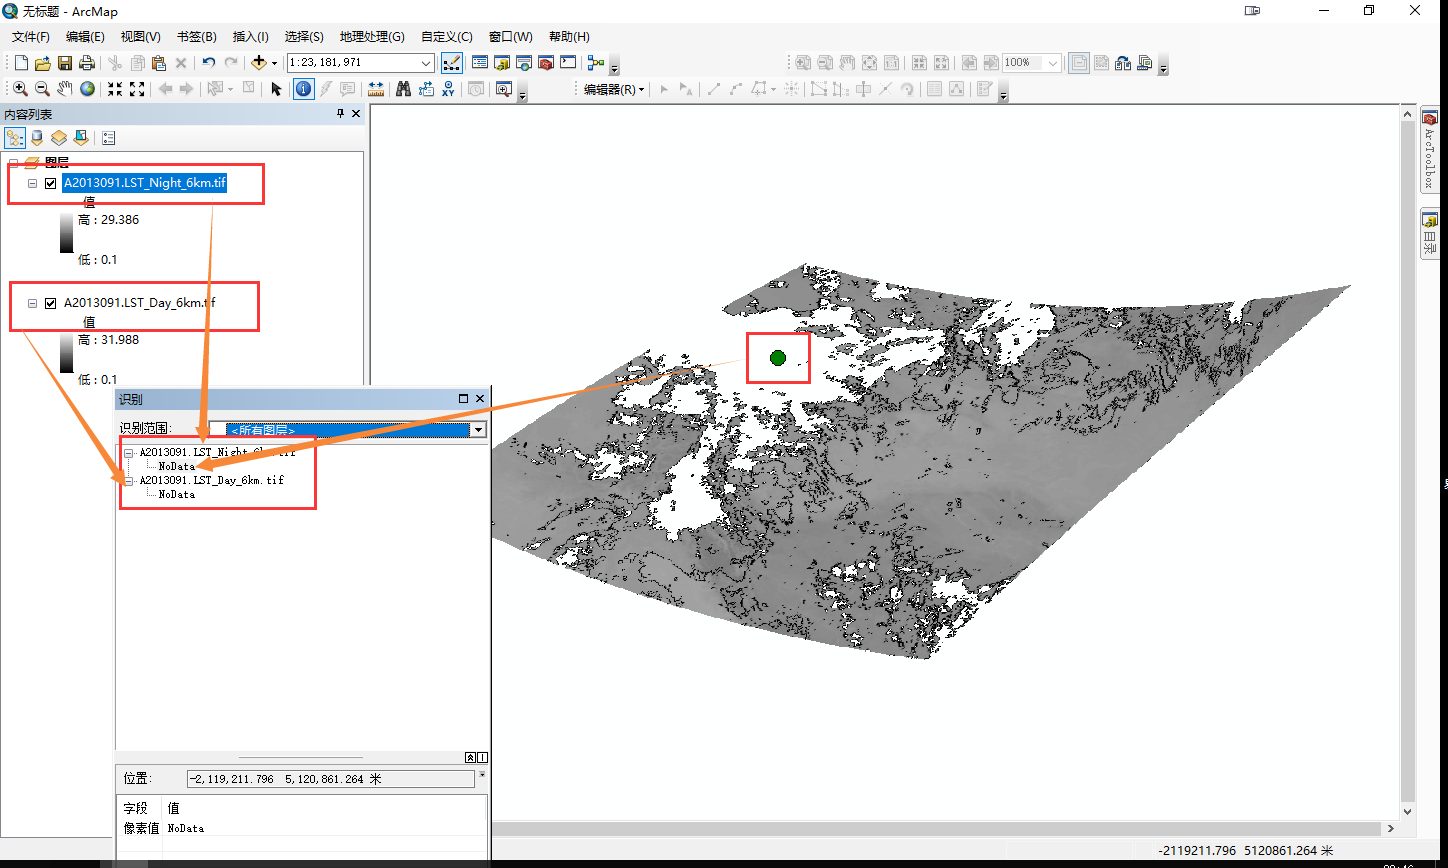Viewport: 1448px width, 868px height.
Task: Toggle List By Drawing Order in contents panel
Action: pyautogui.click(x=15, y=137)
